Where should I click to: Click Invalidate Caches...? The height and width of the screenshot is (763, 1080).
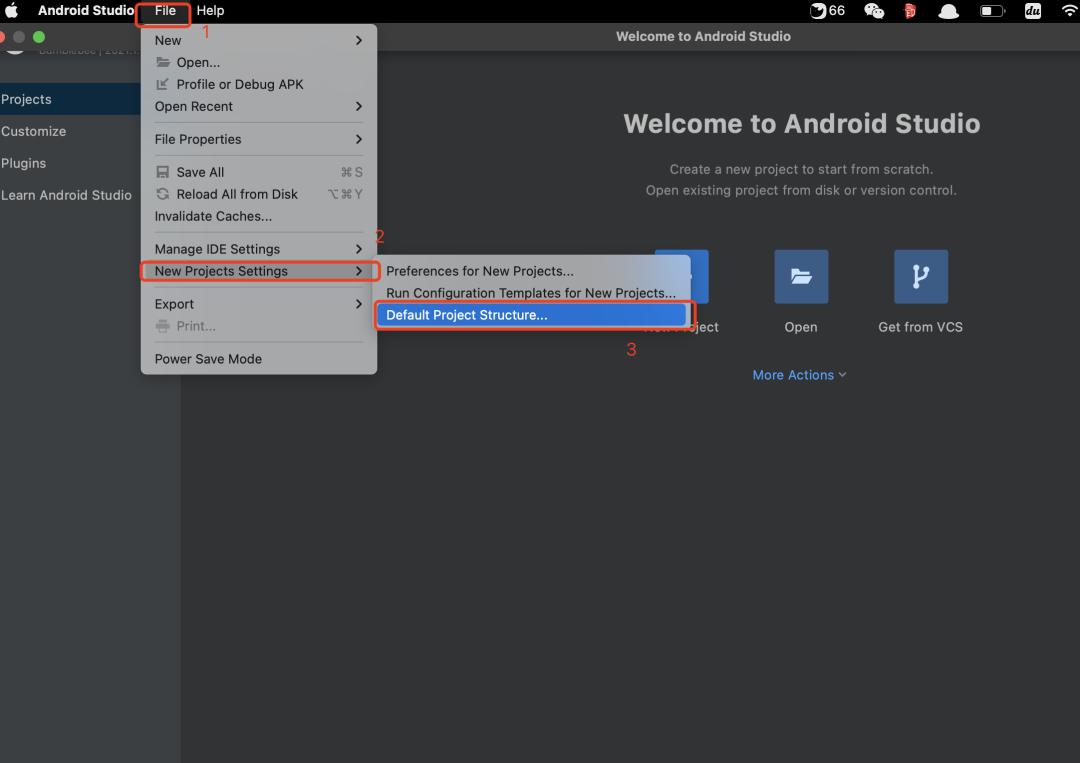pyautogui.click(x=213, y=216)
